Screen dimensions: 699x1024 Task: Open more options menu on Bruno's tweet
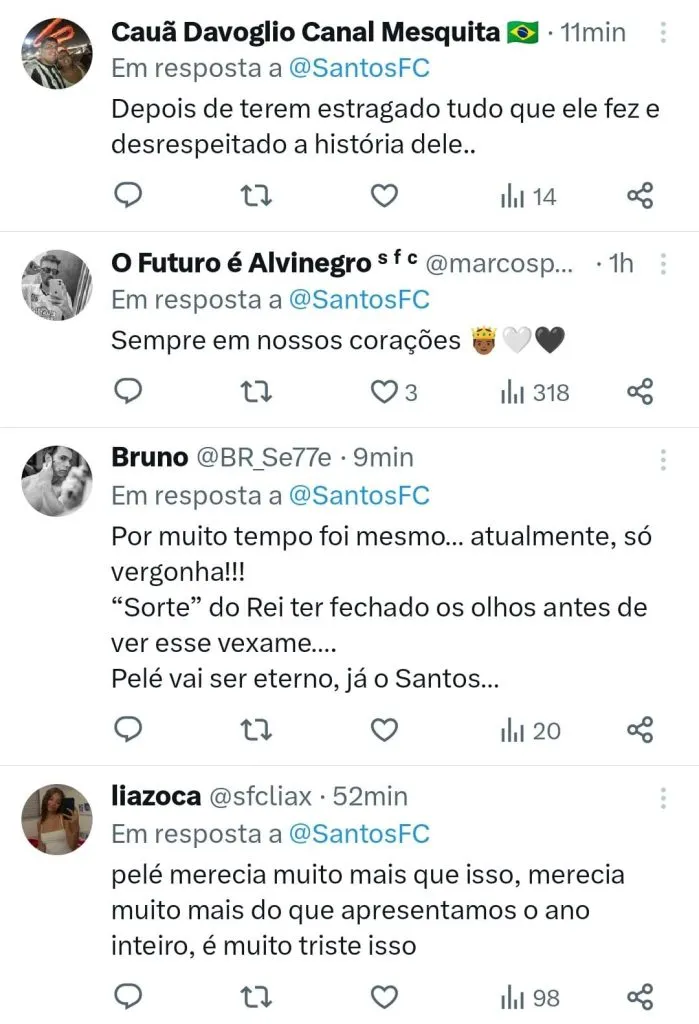click(x=662, y=459)
